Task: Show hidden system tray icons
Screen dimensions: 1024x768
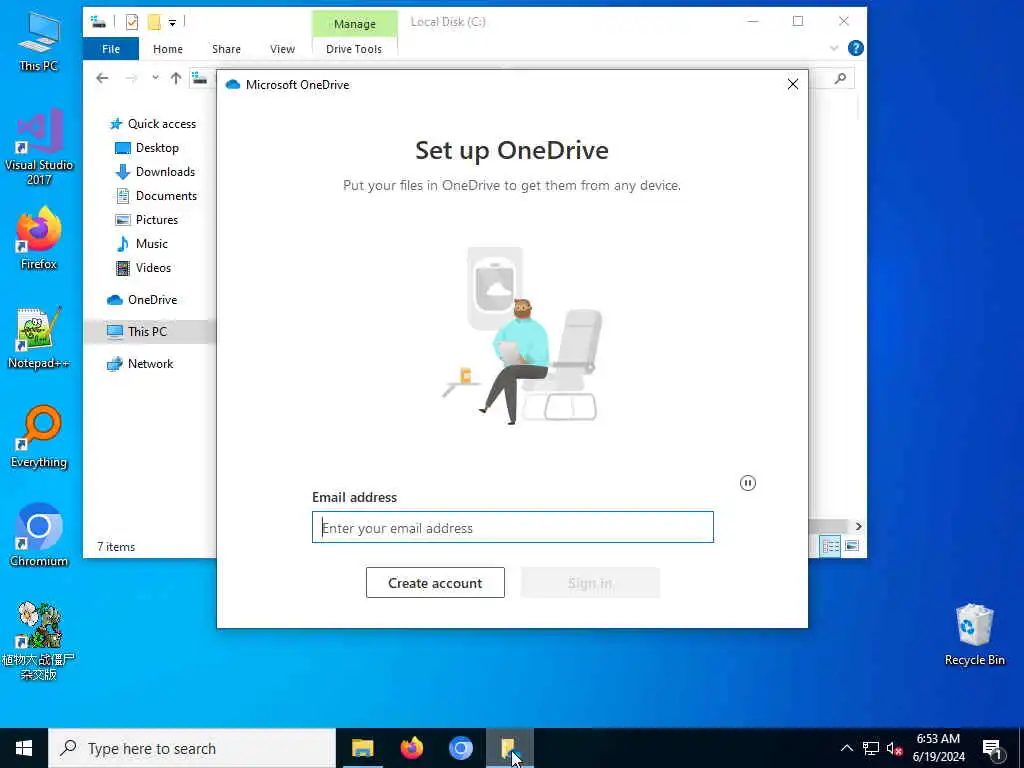Action: 846,748
